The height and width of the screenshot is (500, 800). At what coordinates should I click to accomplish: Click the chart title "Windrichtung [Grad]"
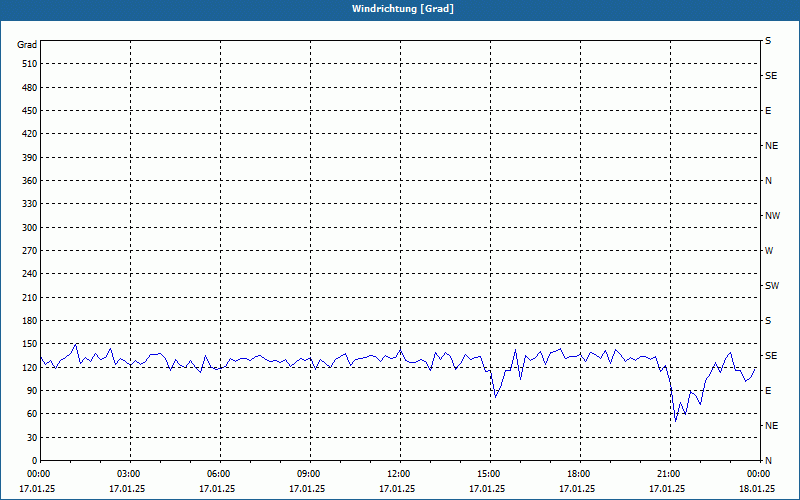(403, 9)
